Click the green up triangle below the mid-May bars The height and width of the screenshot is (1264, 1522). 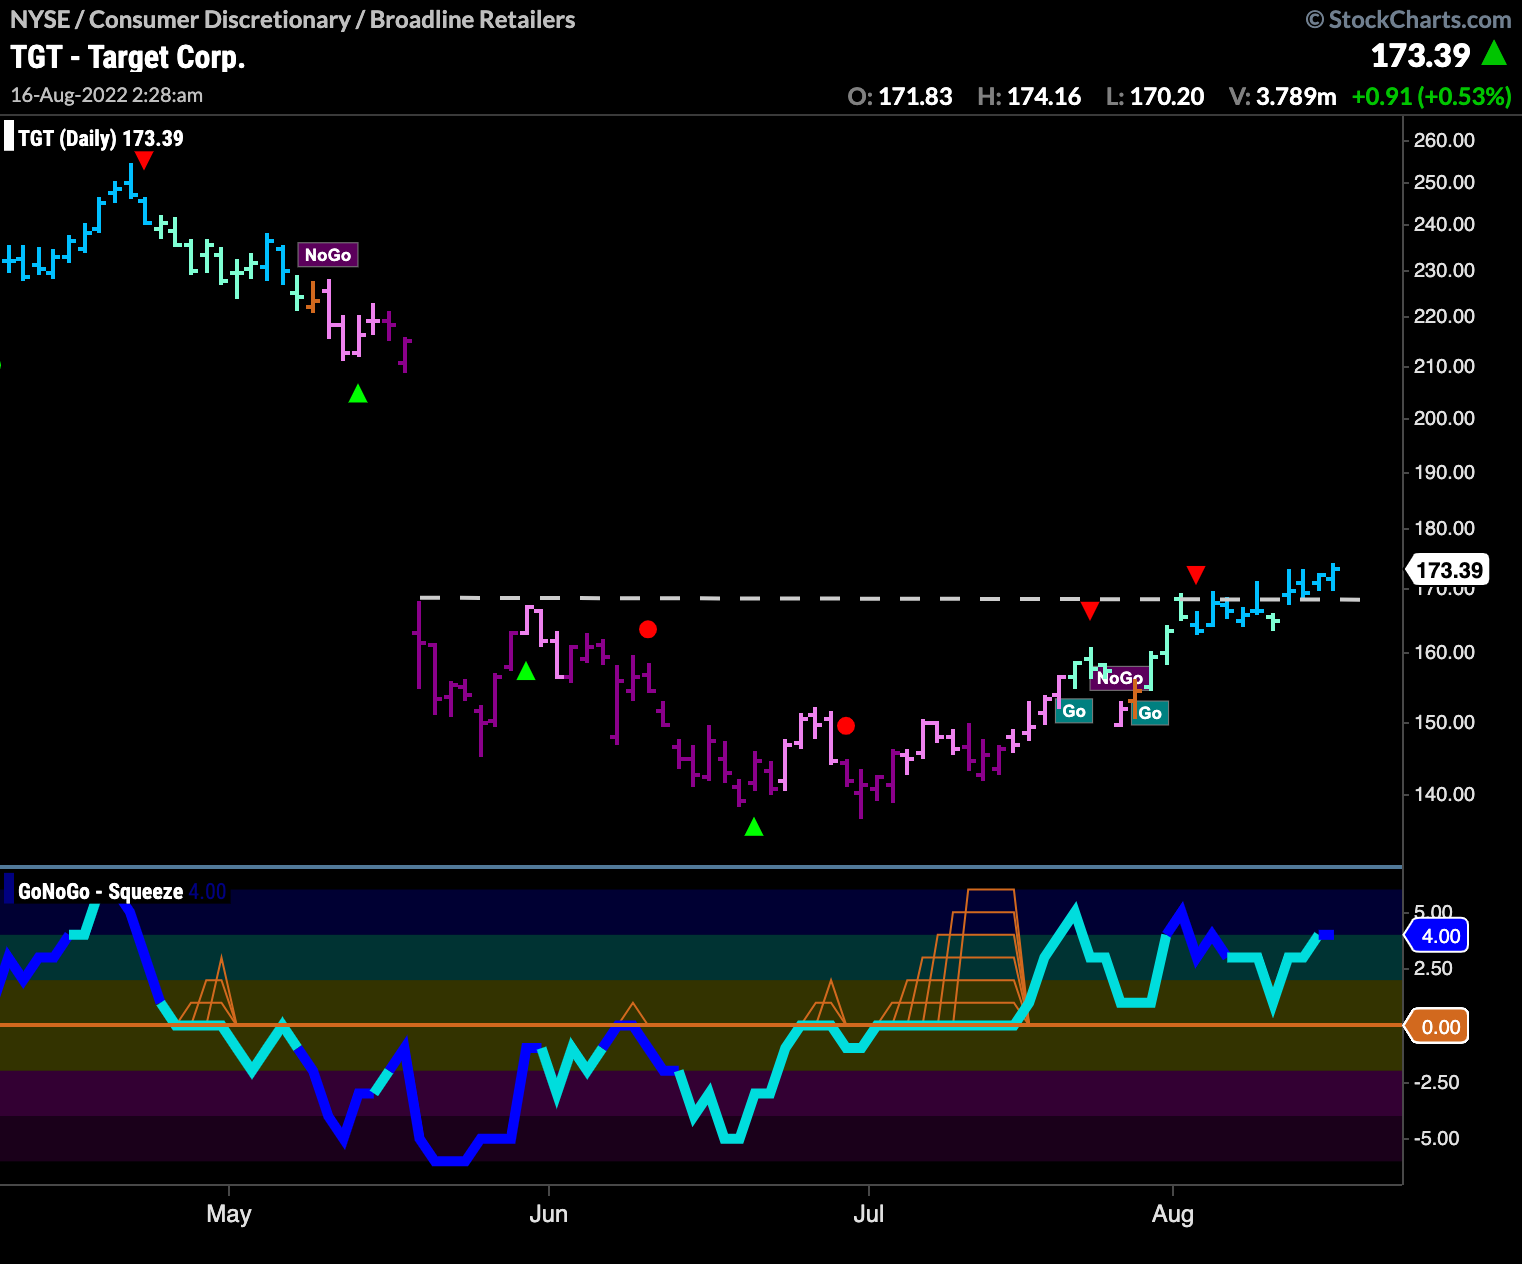[x=358, y=394]
